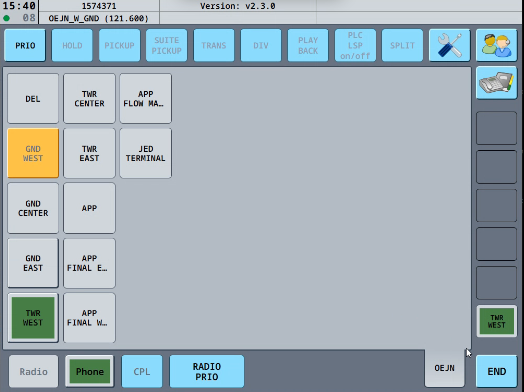
Task: Click the 1574371 identifier text
Action: 99,6
